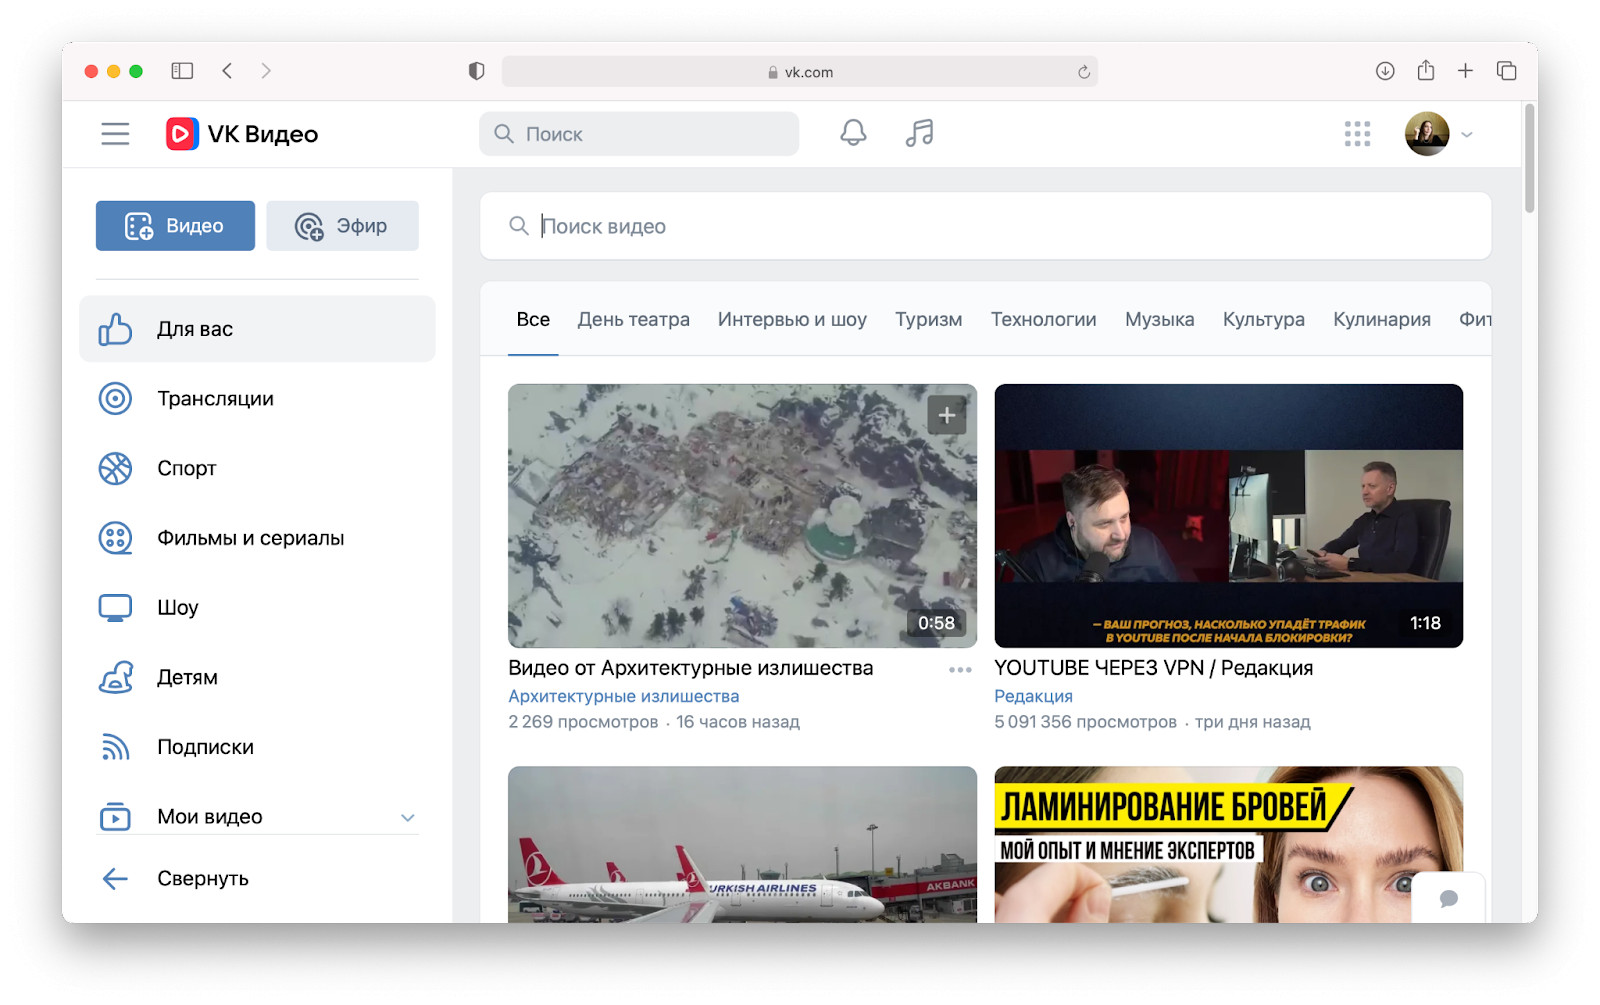Screen dimensions: 1600x1005
Task: Collapse the sidebar with Свернуть
Action: tap(202, 879)
